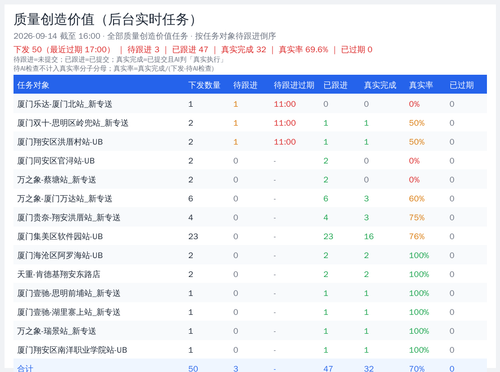Select row name 厦门同安区官浔站-UB
This screenshot has height=372, width=500.
coord(56,161)
